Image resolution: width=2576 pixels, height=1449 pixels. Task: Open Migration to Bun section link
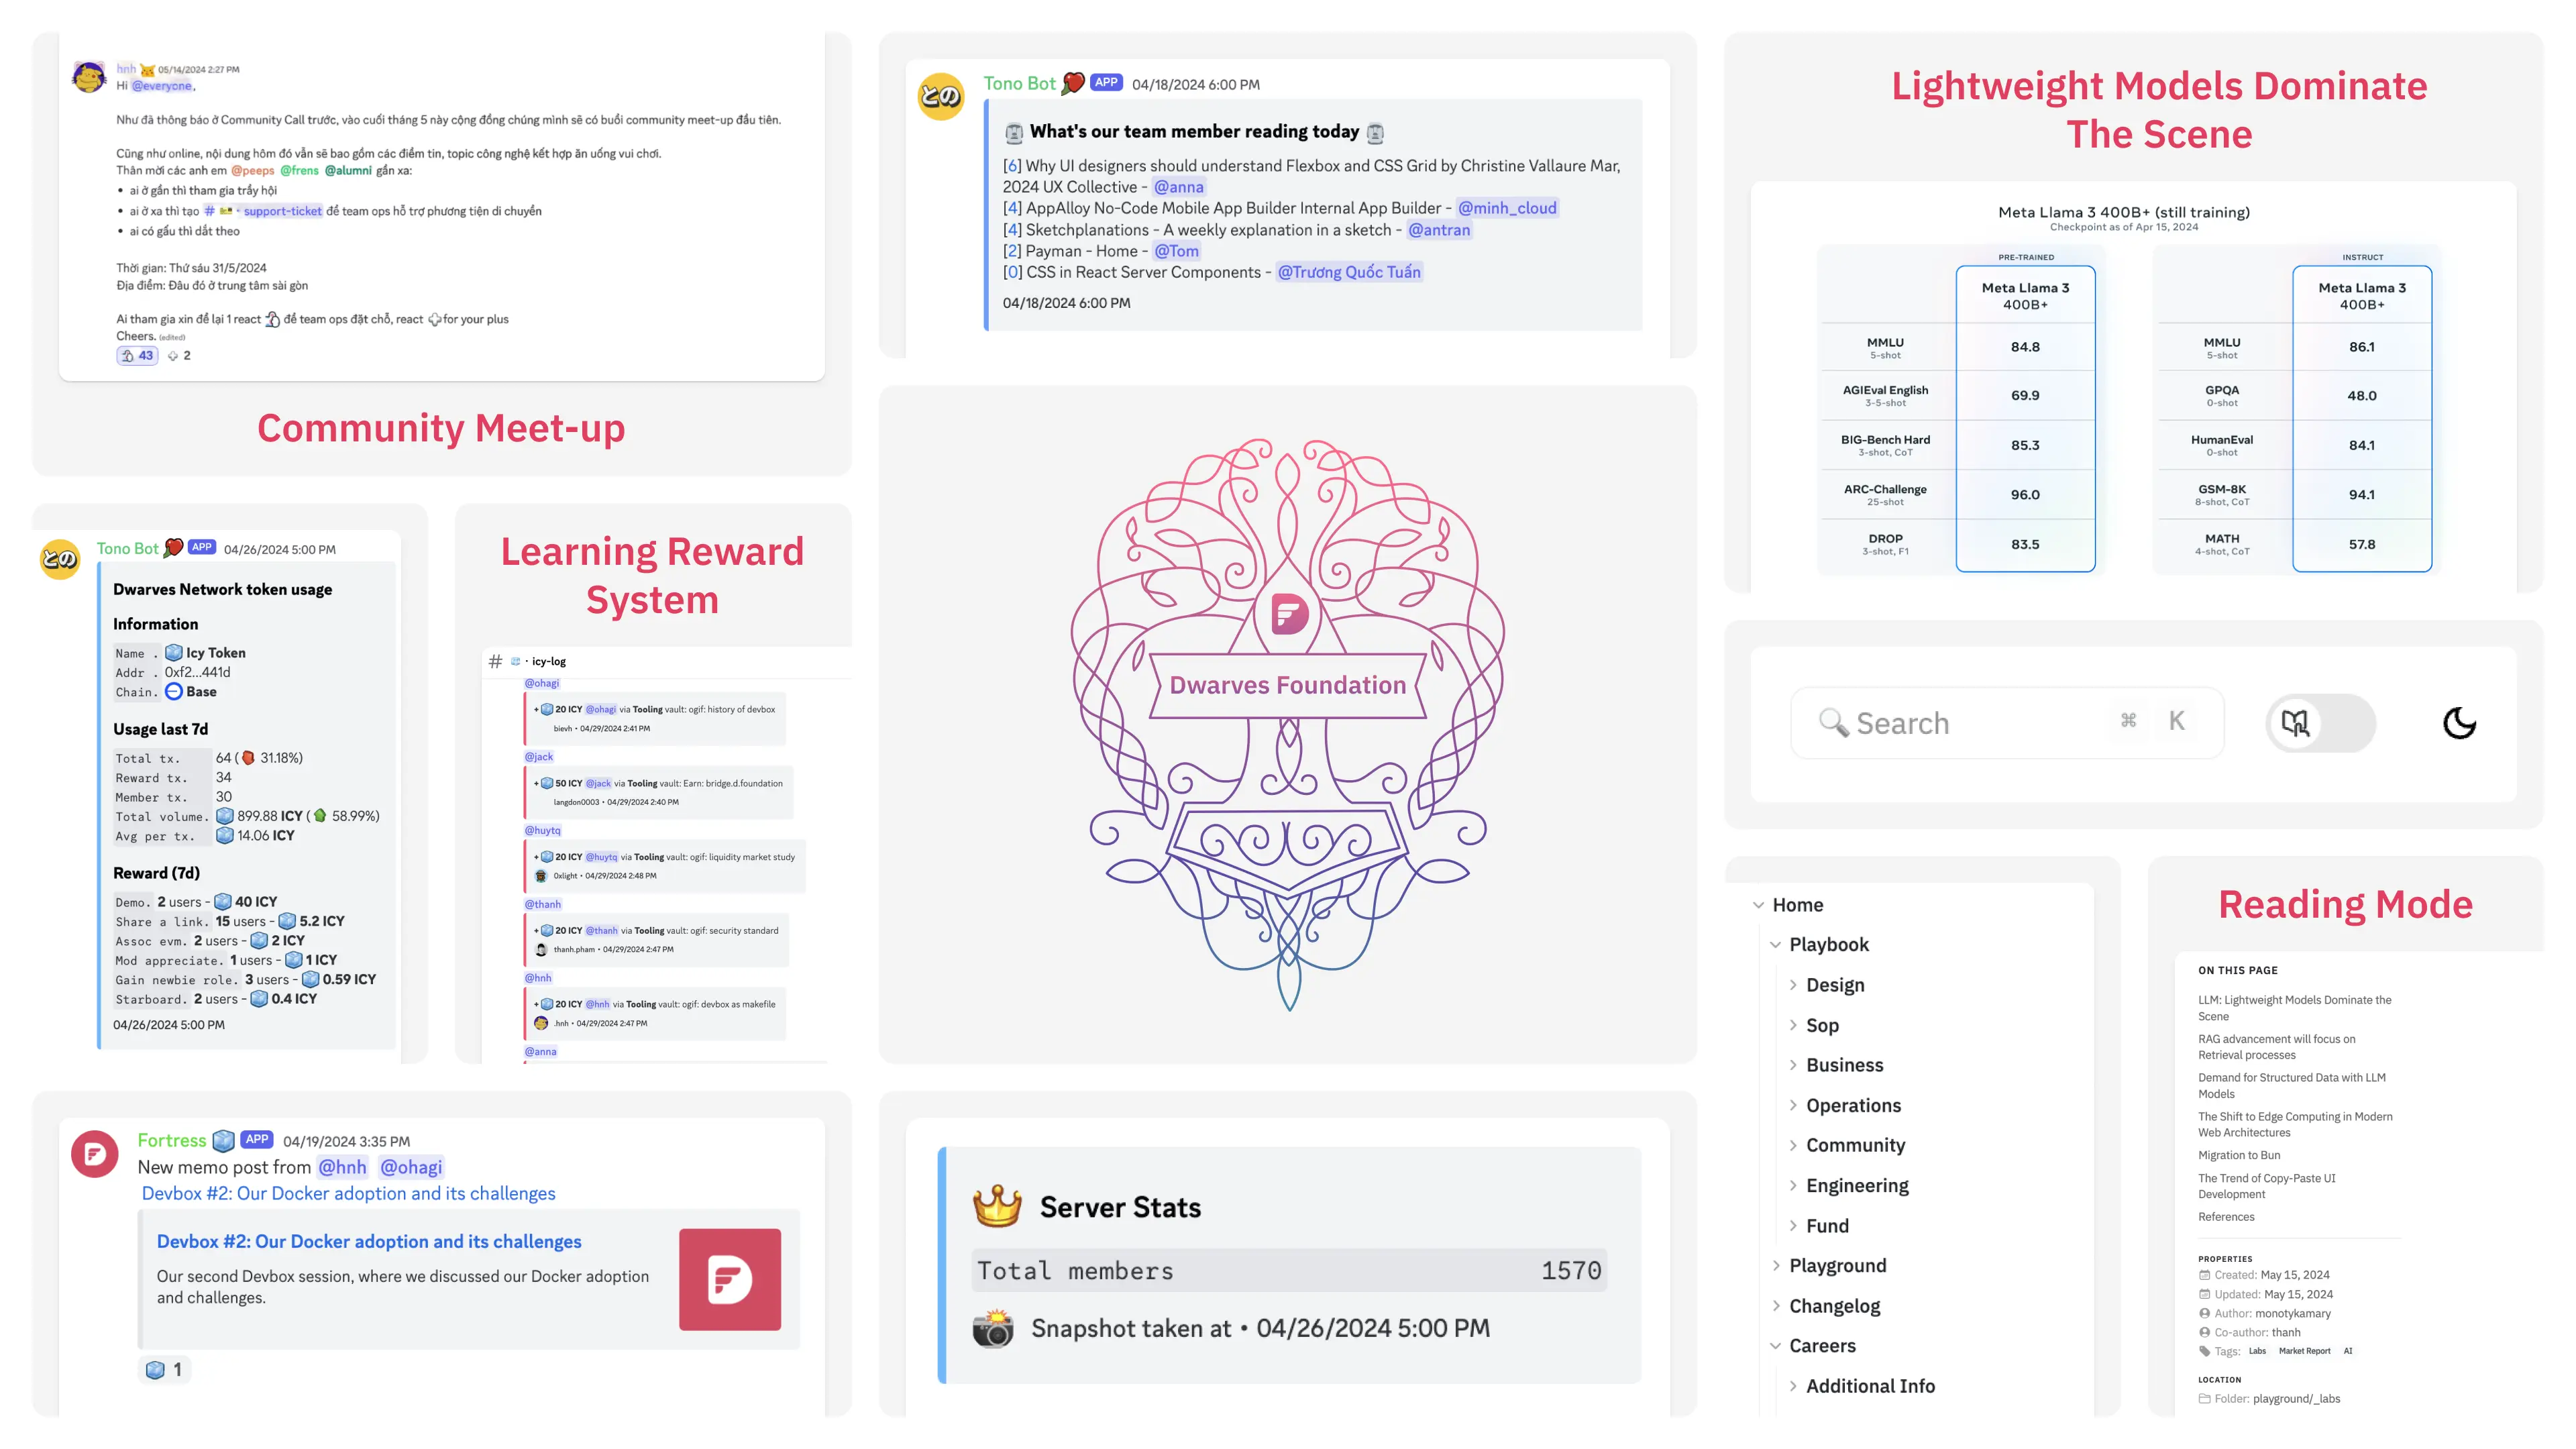pyautogui.click(x=2239, y=1155)
